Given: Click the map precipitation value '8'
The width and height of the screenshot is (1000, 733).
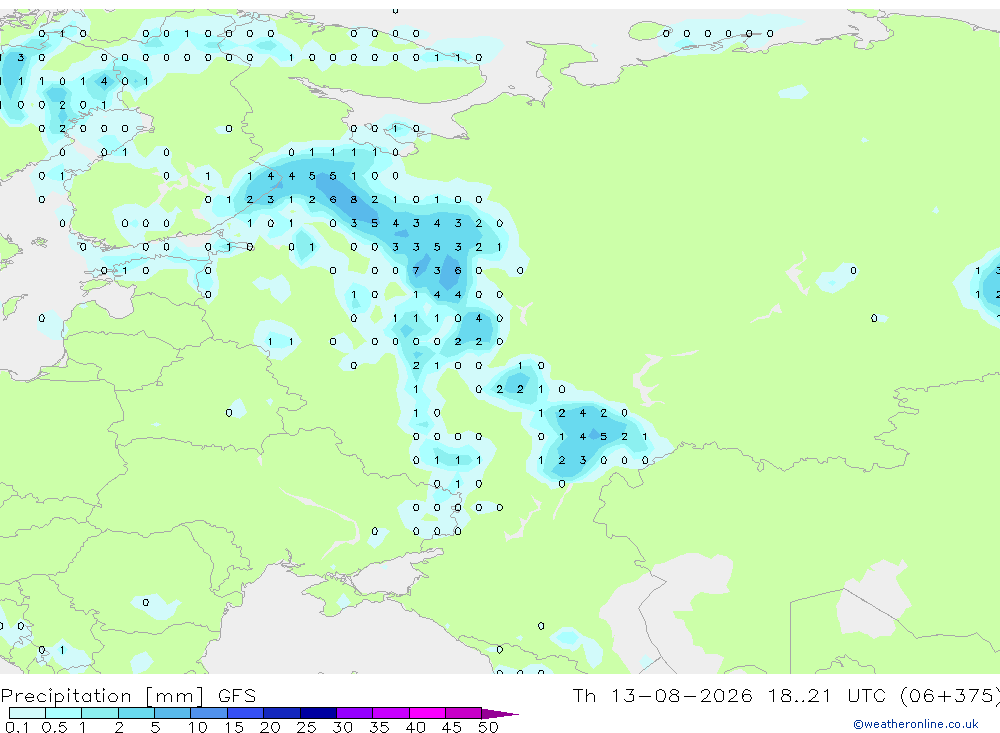Looking at the screenshot, I should pyautogui.click(x=353, y=199).
